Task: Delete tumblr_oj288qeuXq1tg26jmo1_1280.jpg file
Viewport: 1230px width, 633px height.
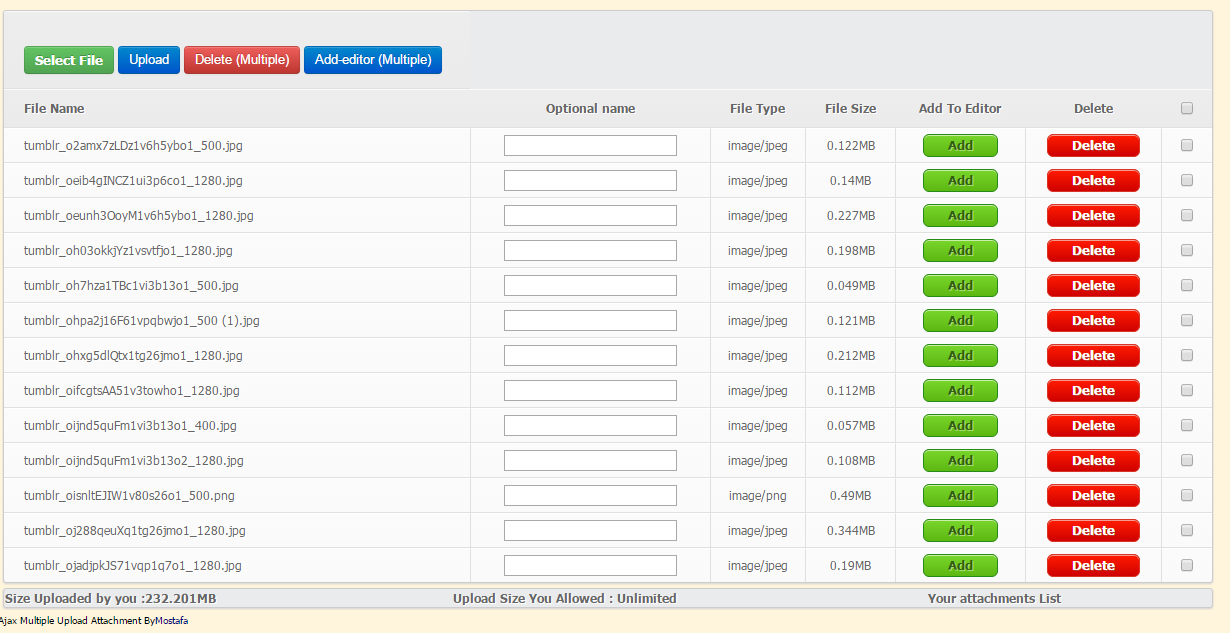Action: click(x=1093, y=531)
